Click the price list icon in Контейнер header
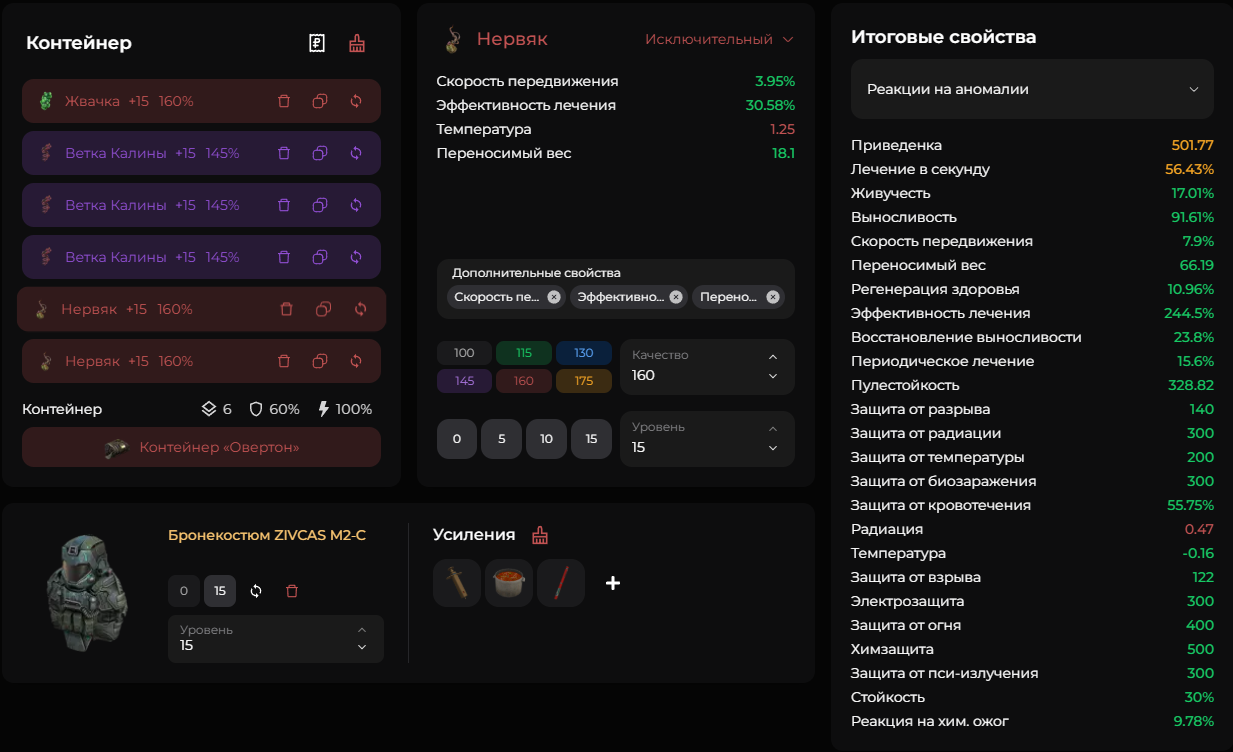Screen dimensions: 1233x752 317,43
